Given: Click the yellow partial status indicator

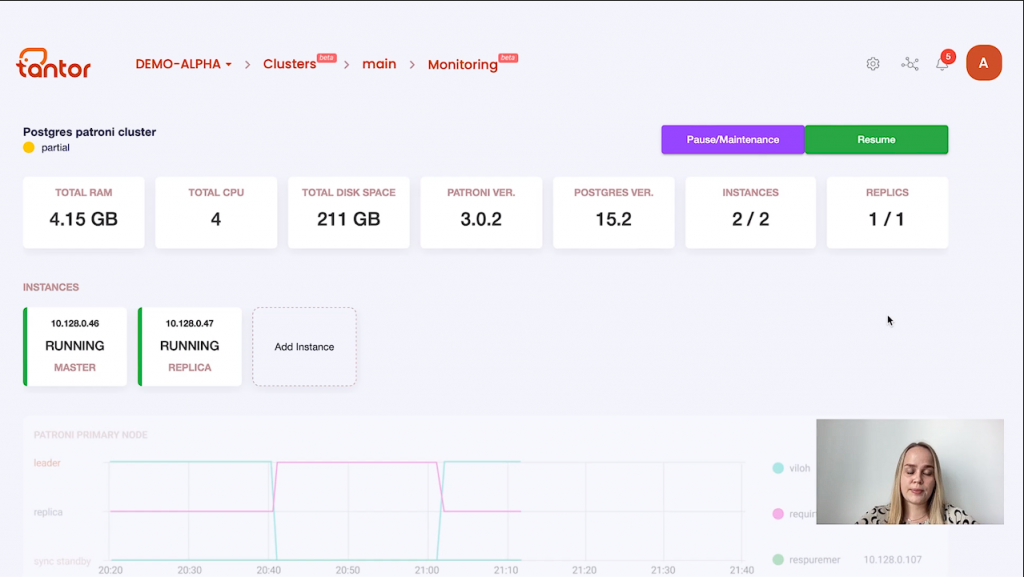Looking at the screenshot, I should pyautogui.click(x=29, y=148).
